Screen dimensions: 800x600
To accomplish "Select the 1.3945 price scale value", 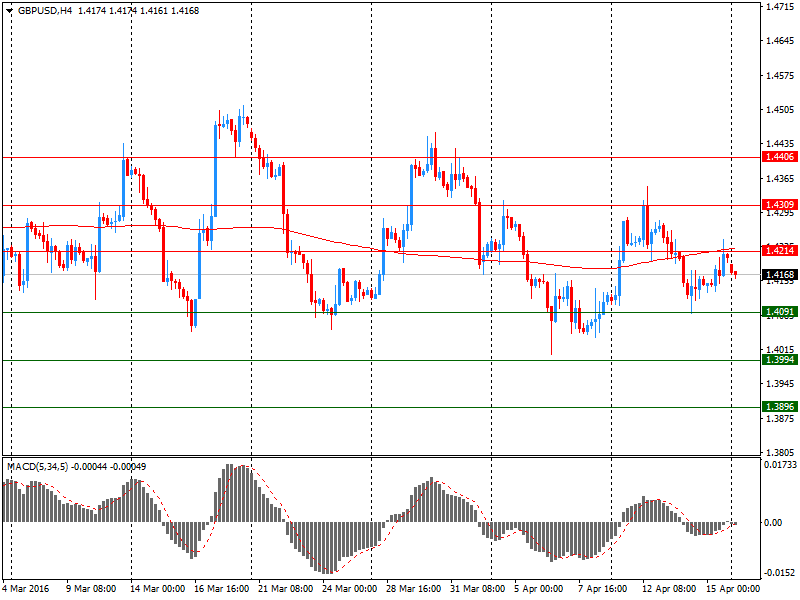I will (x=781, y=384).
